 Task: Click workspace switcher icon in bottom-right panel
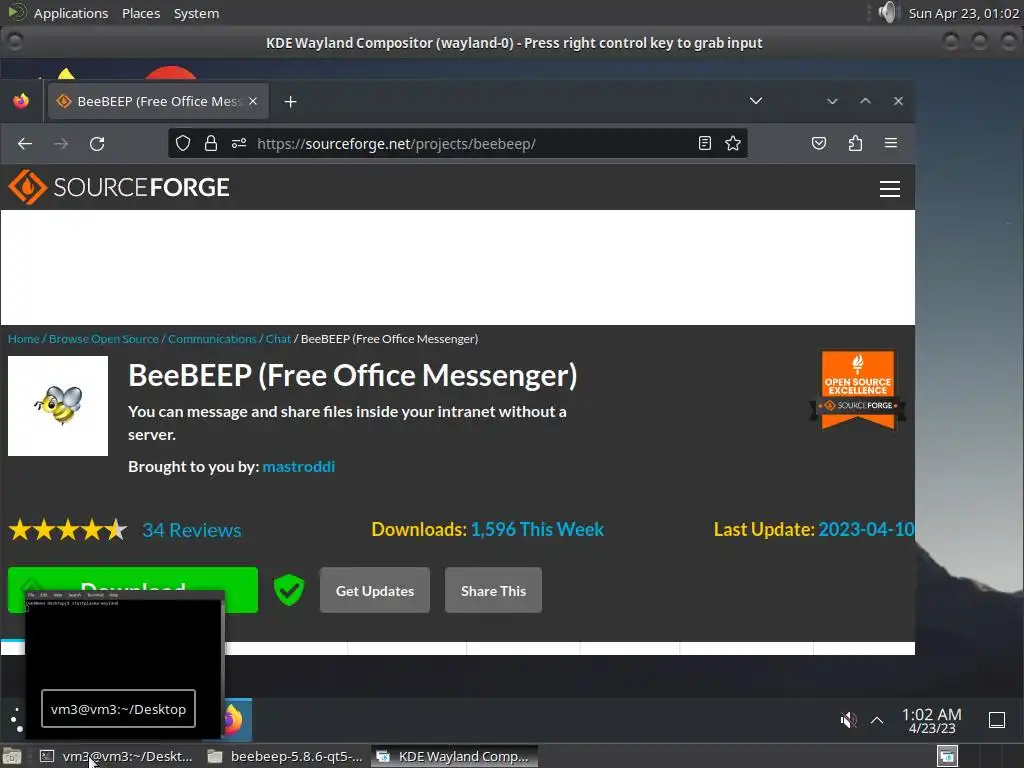(947, 756)
